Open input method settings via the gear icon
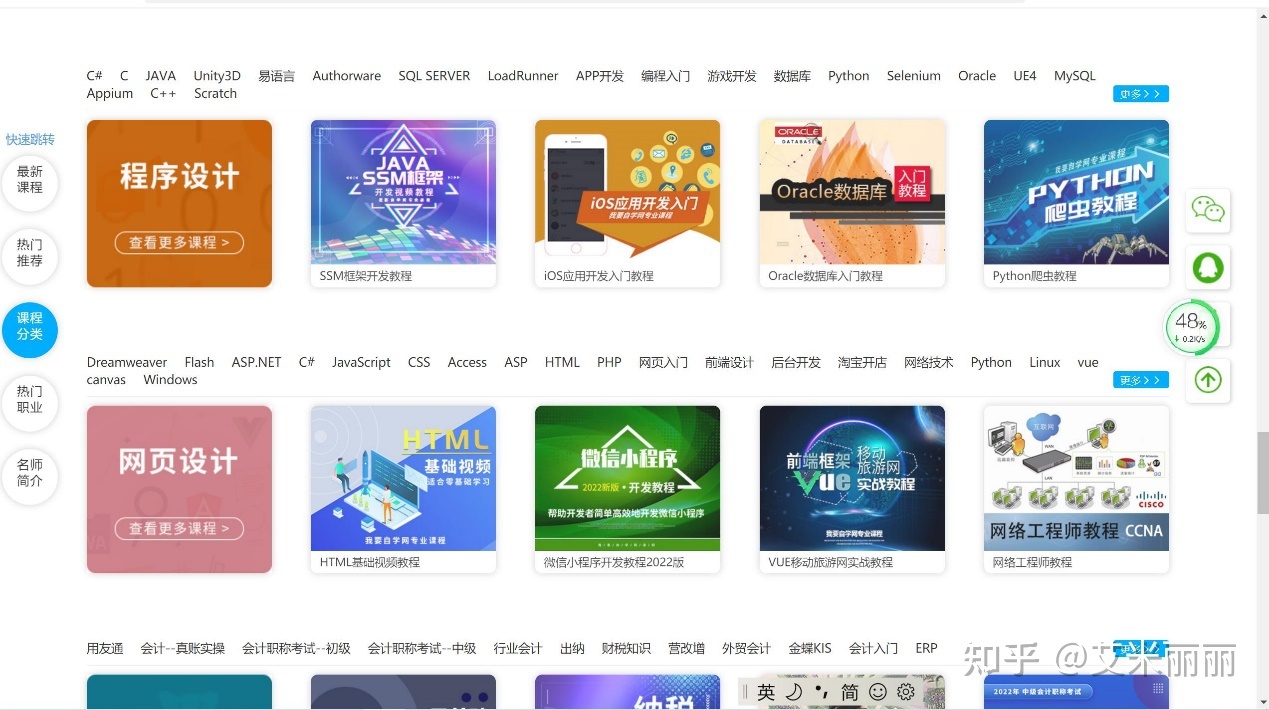The image size is (1269, 710). pos(905,691)
